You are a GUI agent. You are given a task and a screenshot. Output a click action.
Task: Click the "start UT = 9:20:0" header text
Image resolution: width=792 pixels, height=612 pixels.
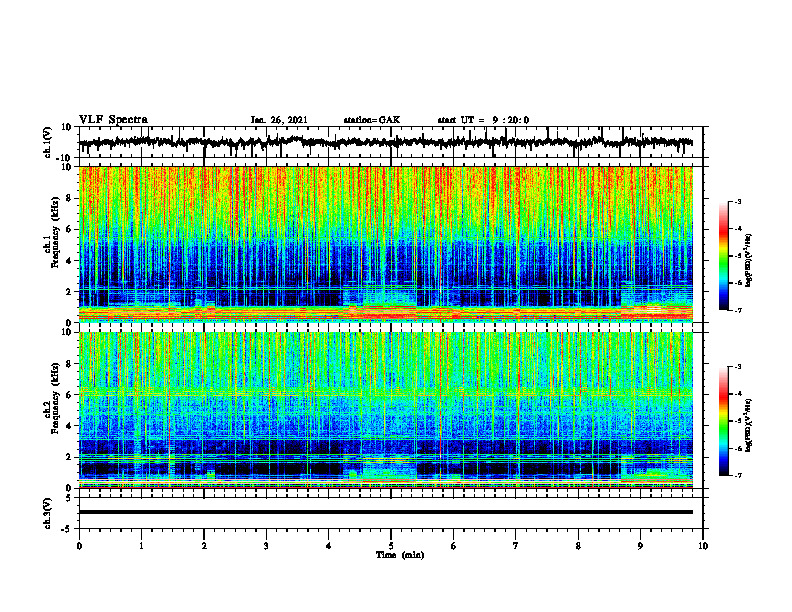pyautogui.click(x=483, y=120)
